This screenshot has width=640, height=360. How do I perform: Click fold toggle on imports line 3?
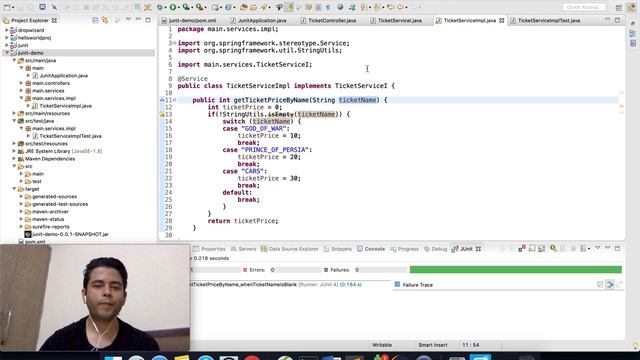tap(175, 43)
